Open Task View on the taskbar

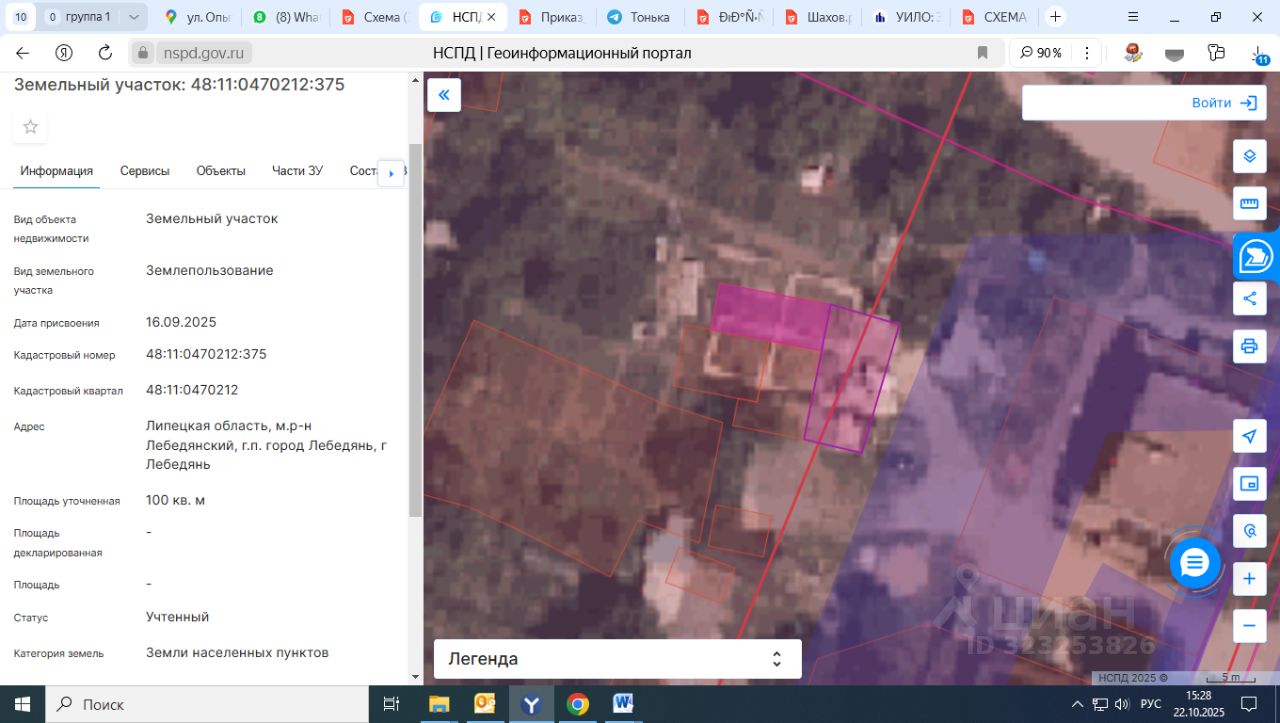tap(391, 704)
